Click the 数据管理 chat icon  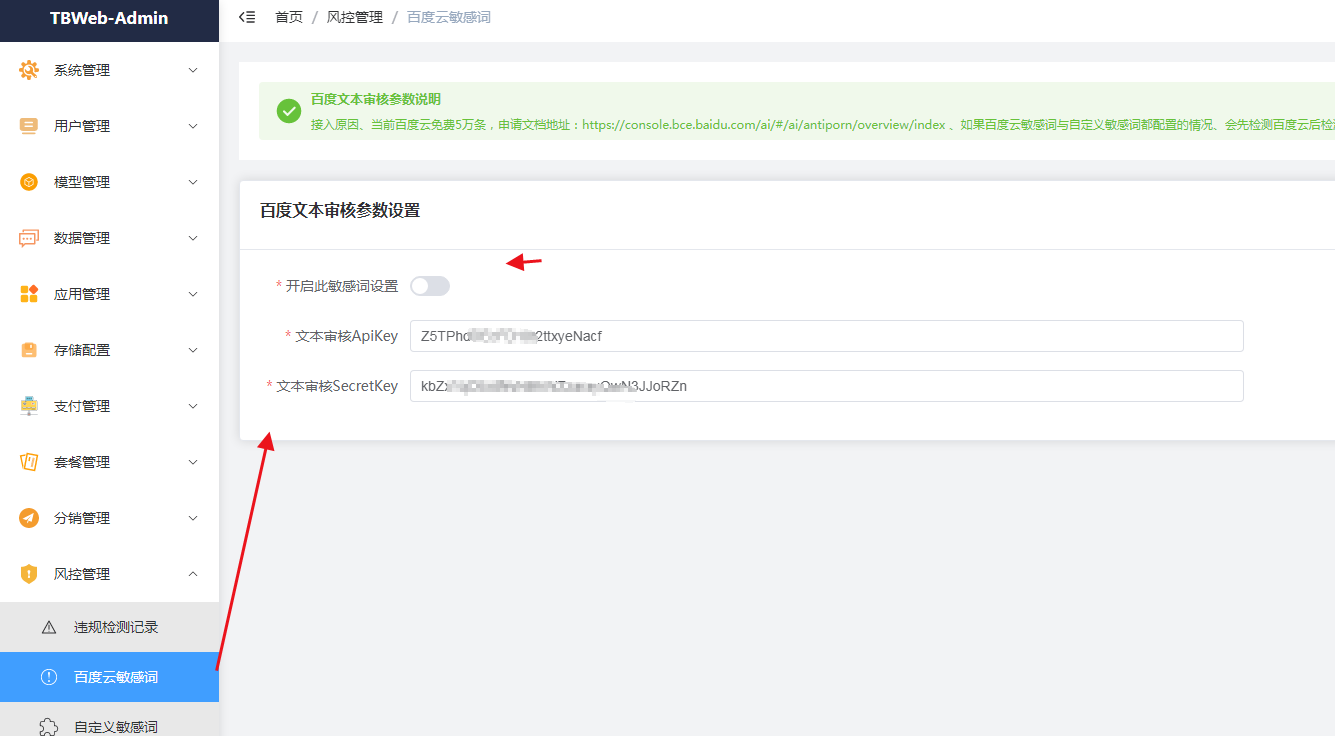coord(29,238)
